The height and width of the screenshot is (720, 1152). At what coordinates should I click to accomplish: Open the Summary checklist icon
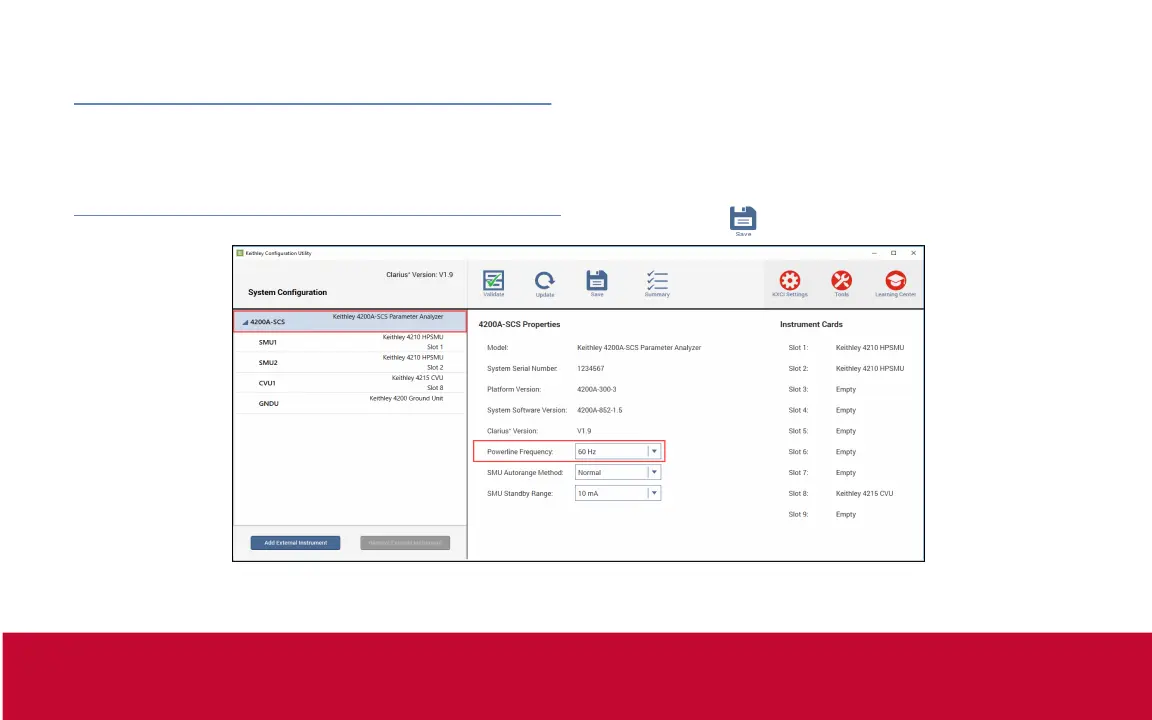[x=657, y=283]
